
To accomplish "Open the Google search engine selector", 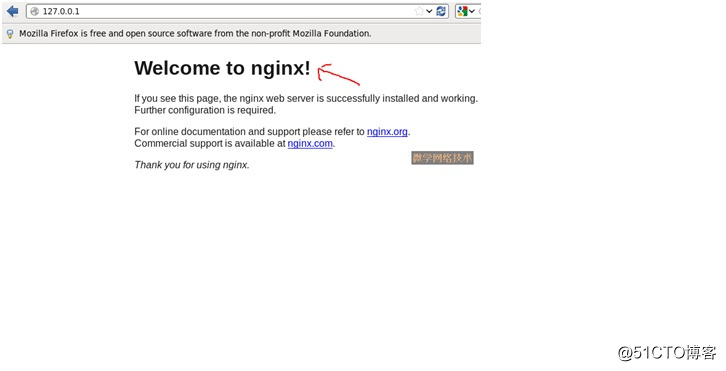I will tap(466, 11).
